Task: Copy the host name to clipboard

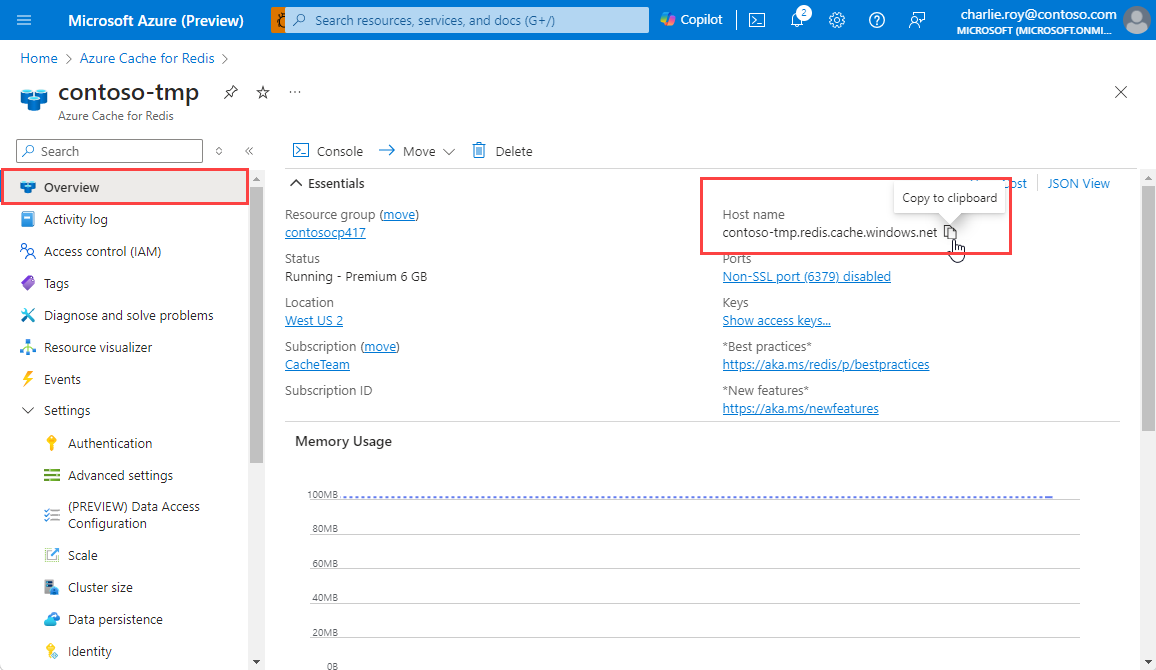Action: click(x=950, y=231)
